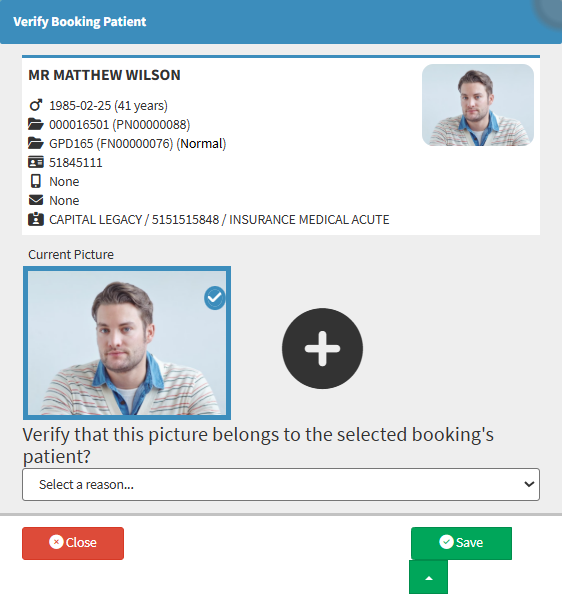Open the Select a reason dropdown
562x603 pixels.
pos(281,485)
